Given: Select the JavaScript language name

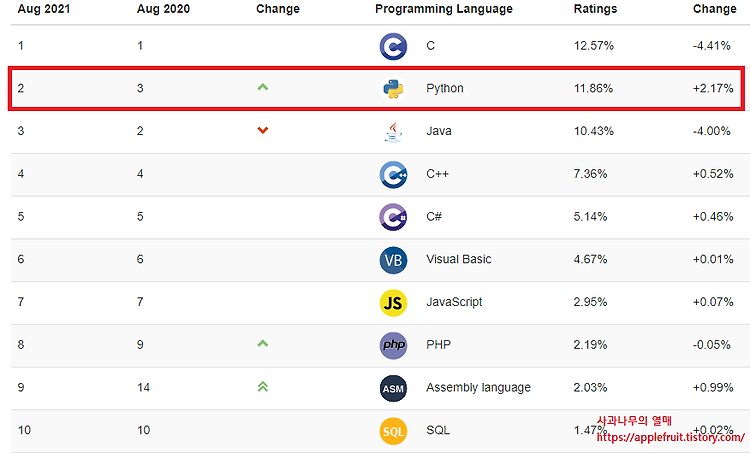Looking at the screenshot, I should point(454,302).
